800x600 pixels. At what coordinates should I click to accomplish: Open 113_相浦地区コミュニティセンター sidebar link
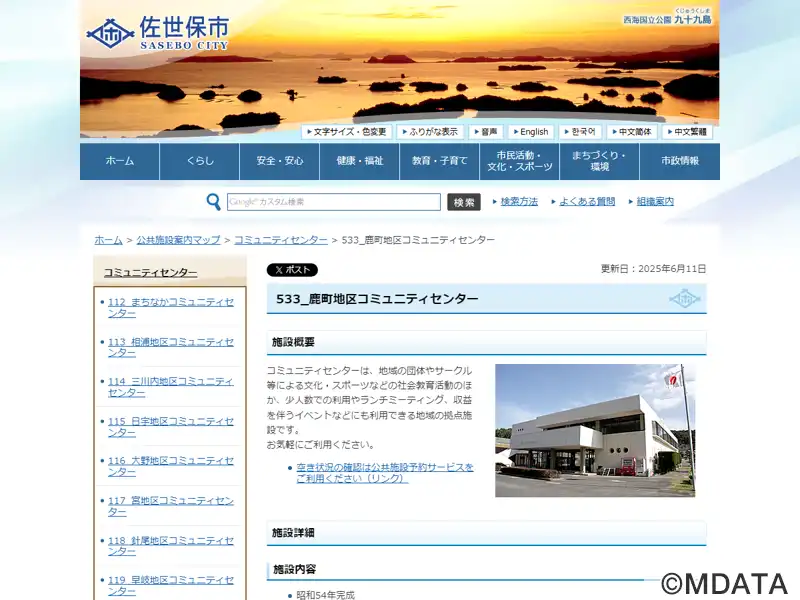pyautogui.click(x=170, y=347)
